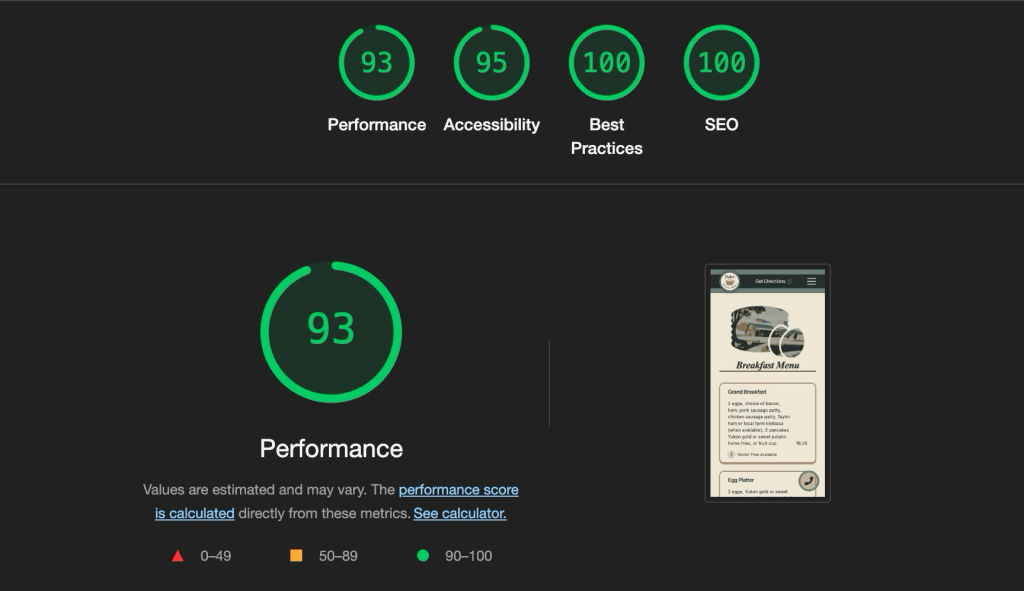The width and height of the screenshot is (1024, 591).
Task: Select the SEO 100 score gauge
Action: (x=721, y=63)
